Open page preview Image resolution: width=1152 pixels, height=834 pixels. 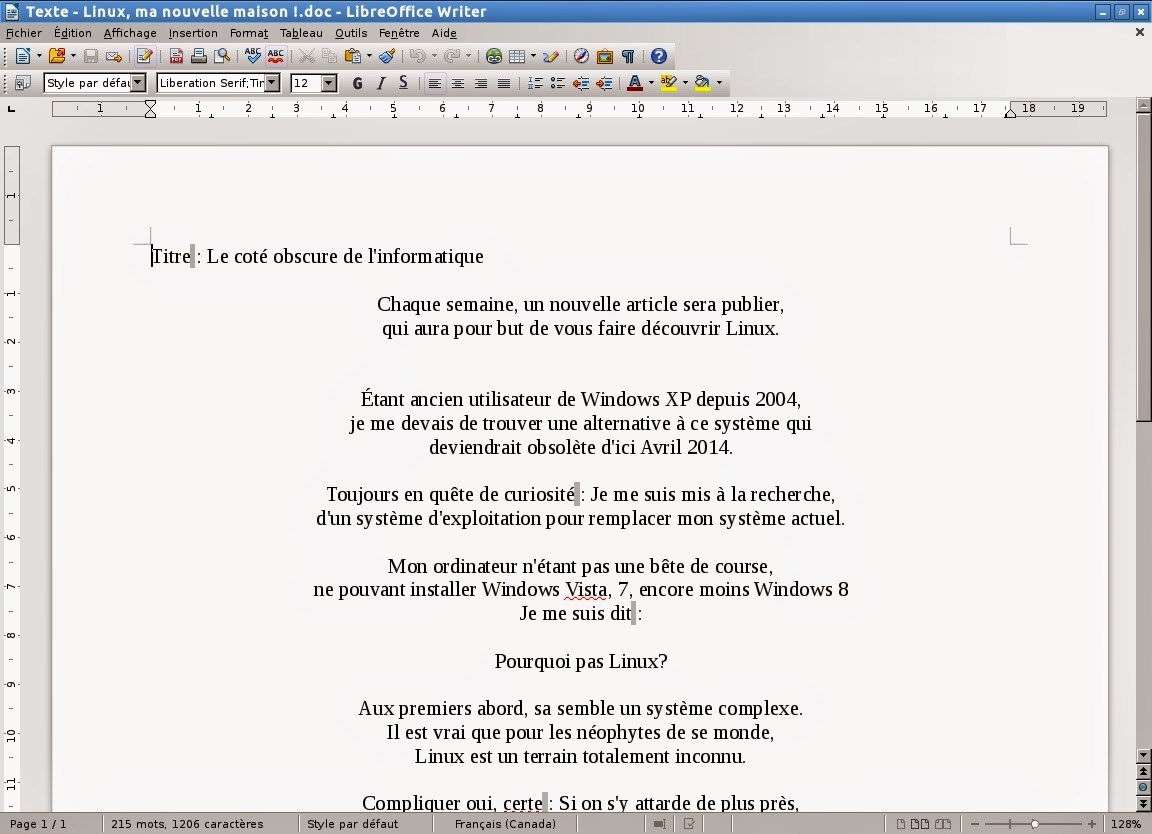pos(222,56)
